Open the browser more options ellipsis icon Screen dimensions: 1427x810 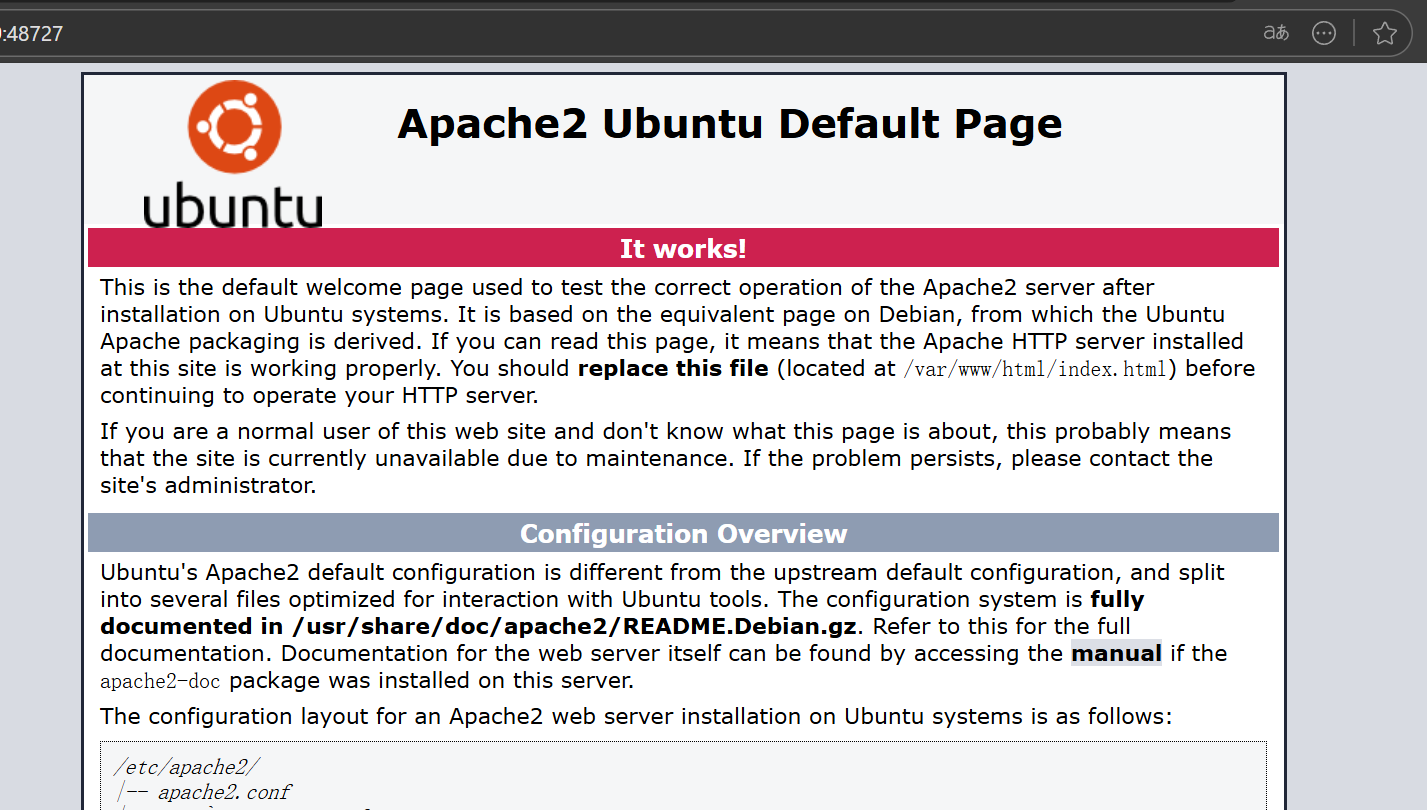[1324, 33]
